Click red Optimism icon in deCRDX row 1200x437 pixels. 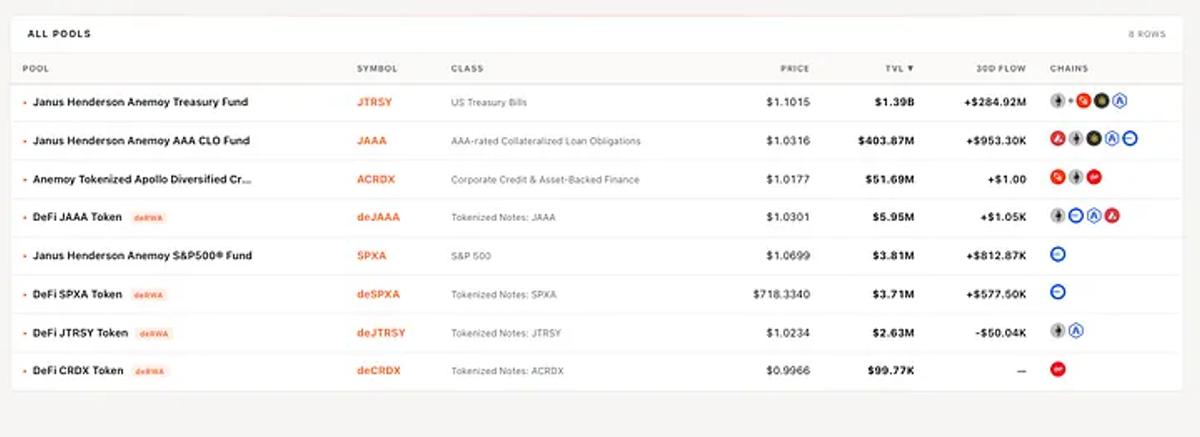[1058, 369]
